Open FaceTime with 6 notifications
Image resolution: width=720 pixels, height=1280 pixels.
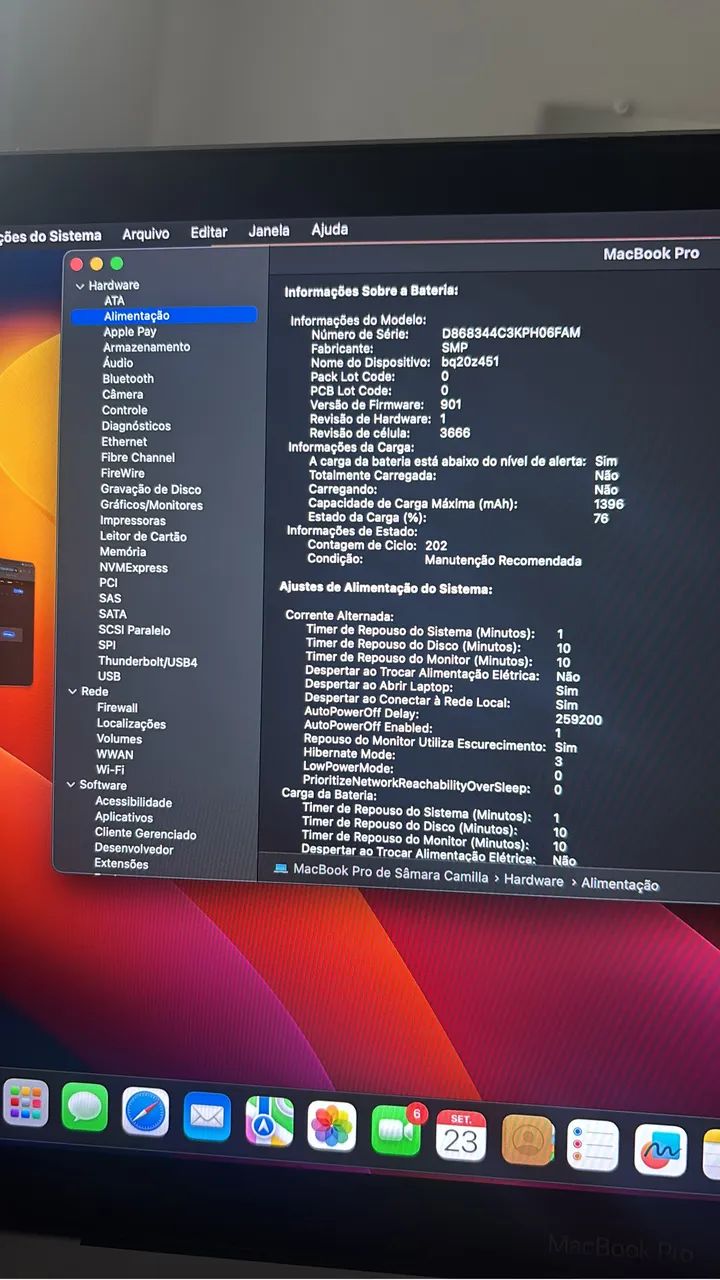(x=397, y=1131)
